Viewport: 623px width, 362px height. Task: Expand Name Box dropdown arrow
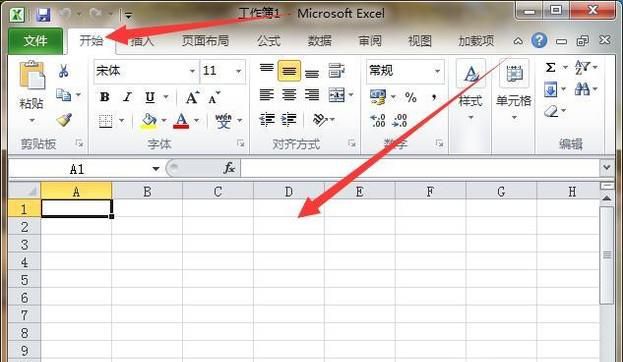click(156, 169)
